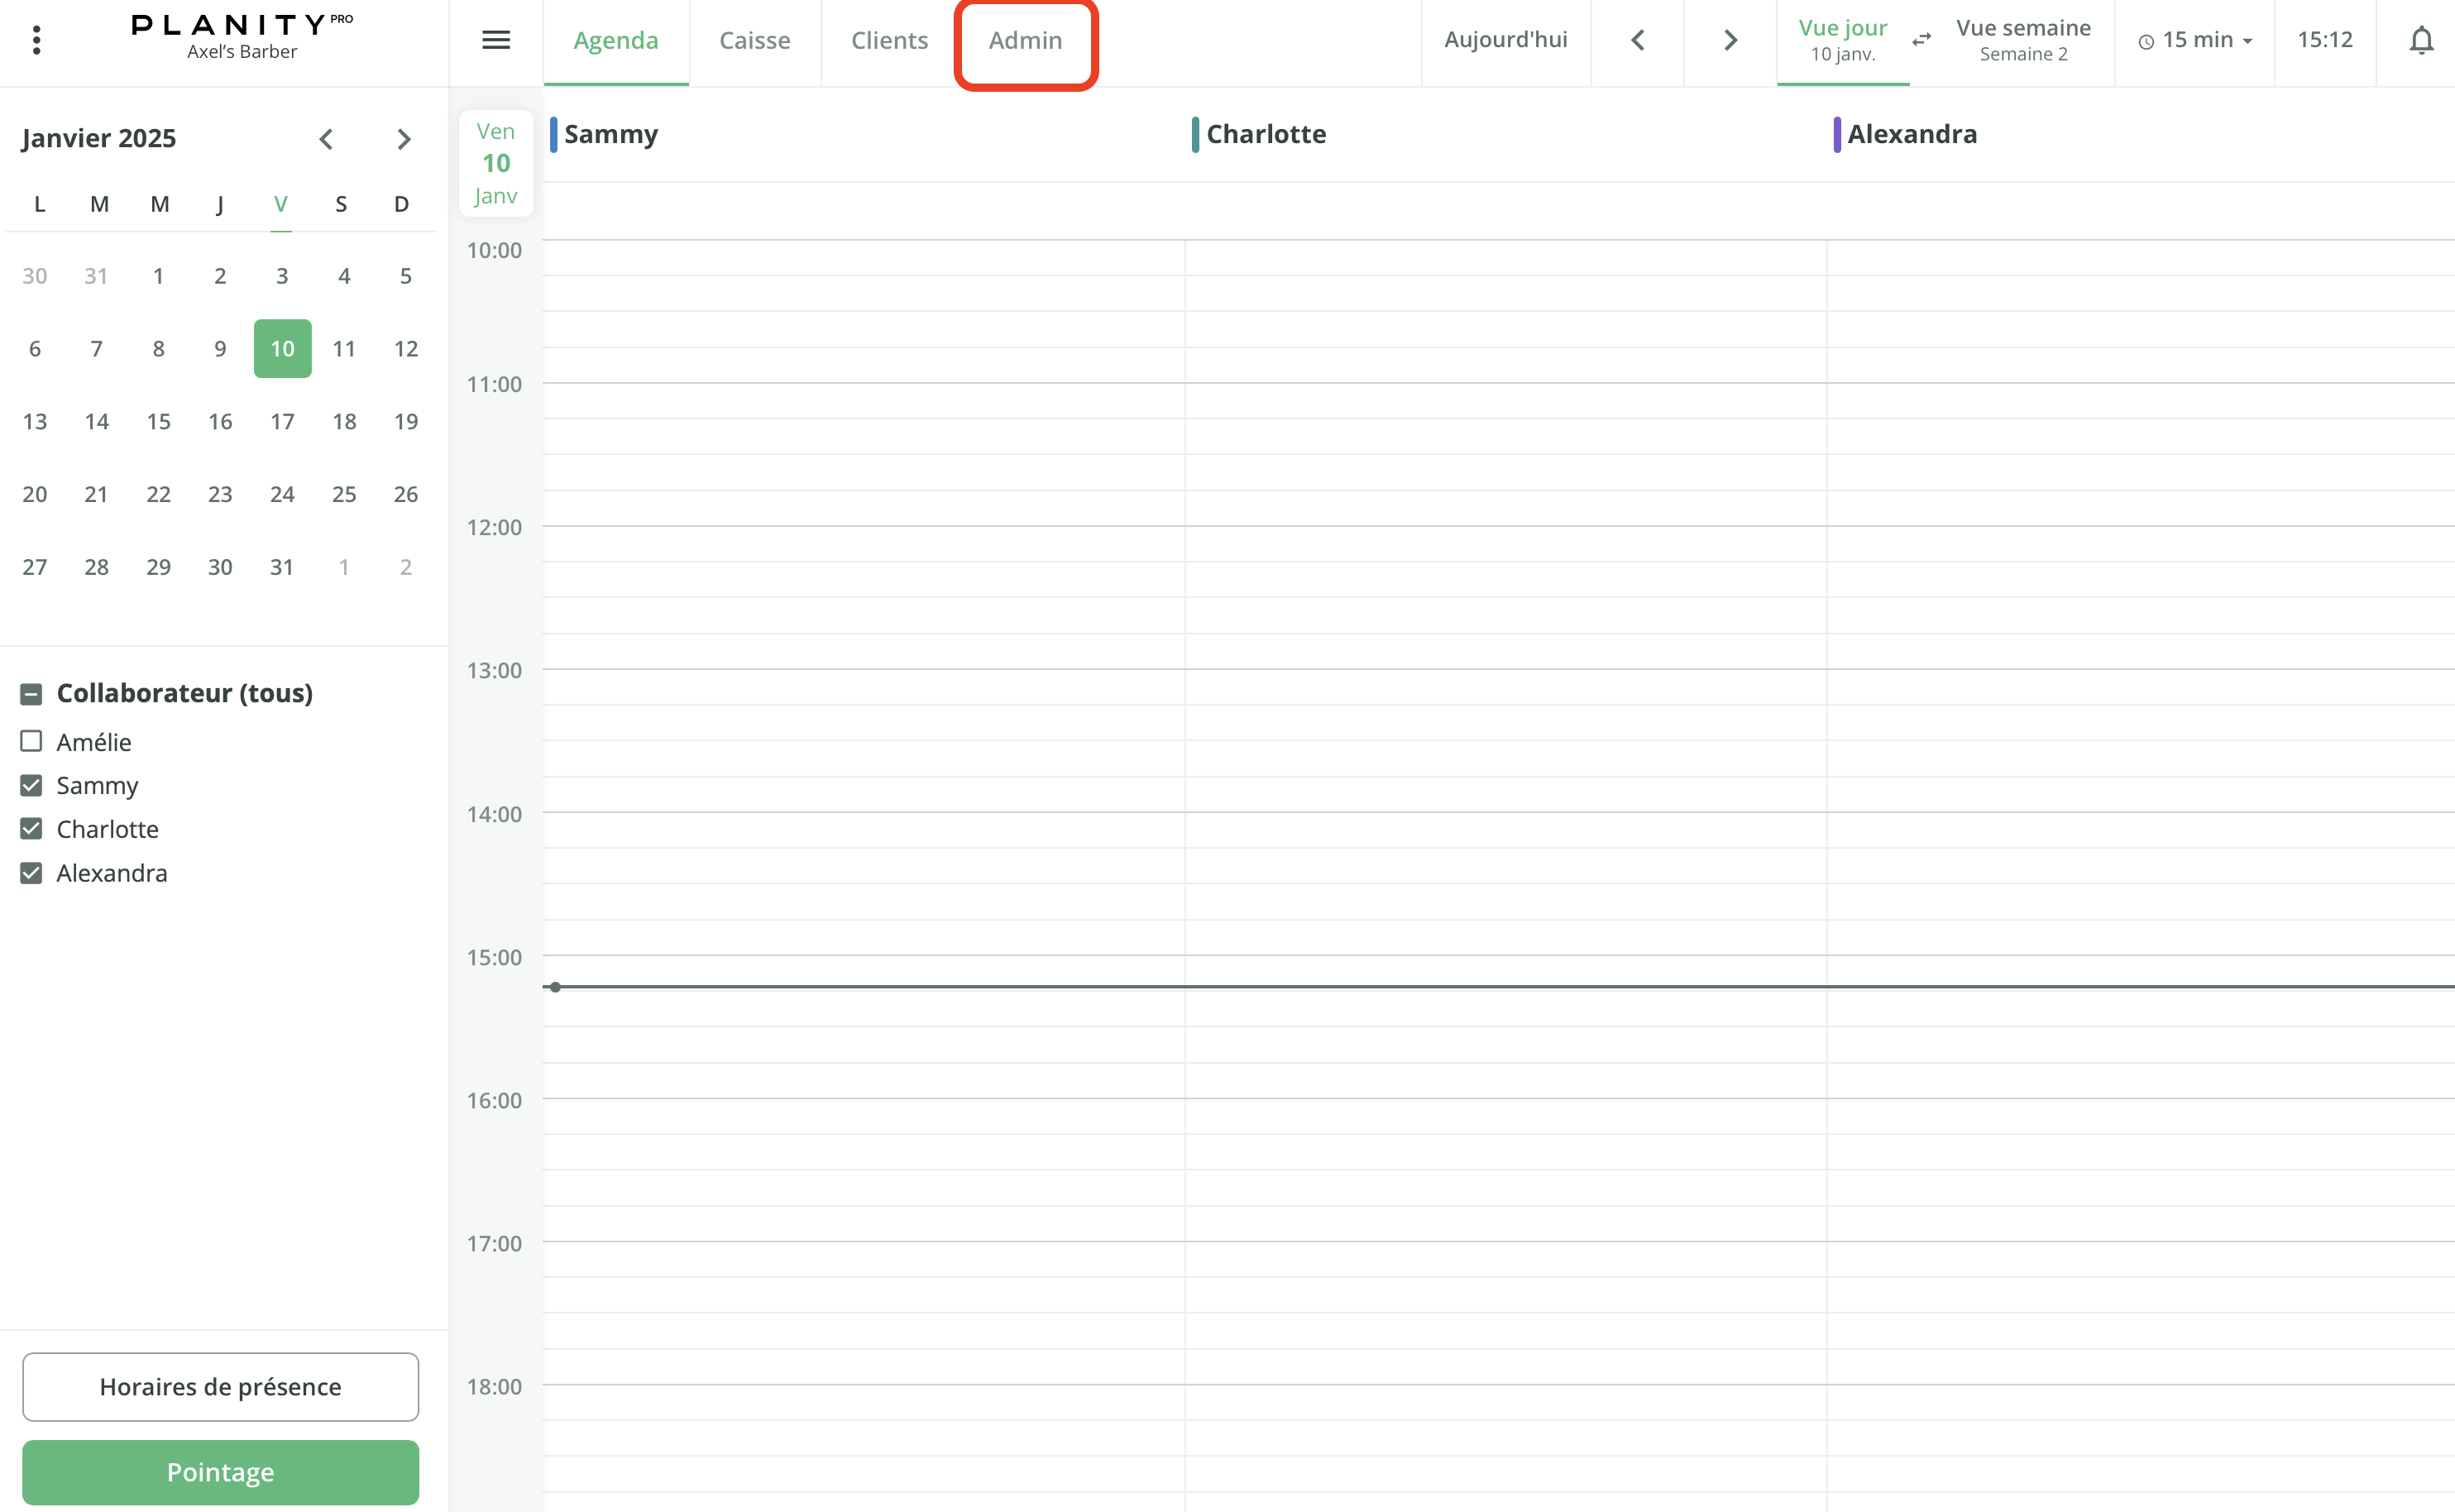Image resolution: width=2455 pixels, height=1512 pixels.
Task: Click the day/week view swap arrows icon
Action: [1921, 40]
